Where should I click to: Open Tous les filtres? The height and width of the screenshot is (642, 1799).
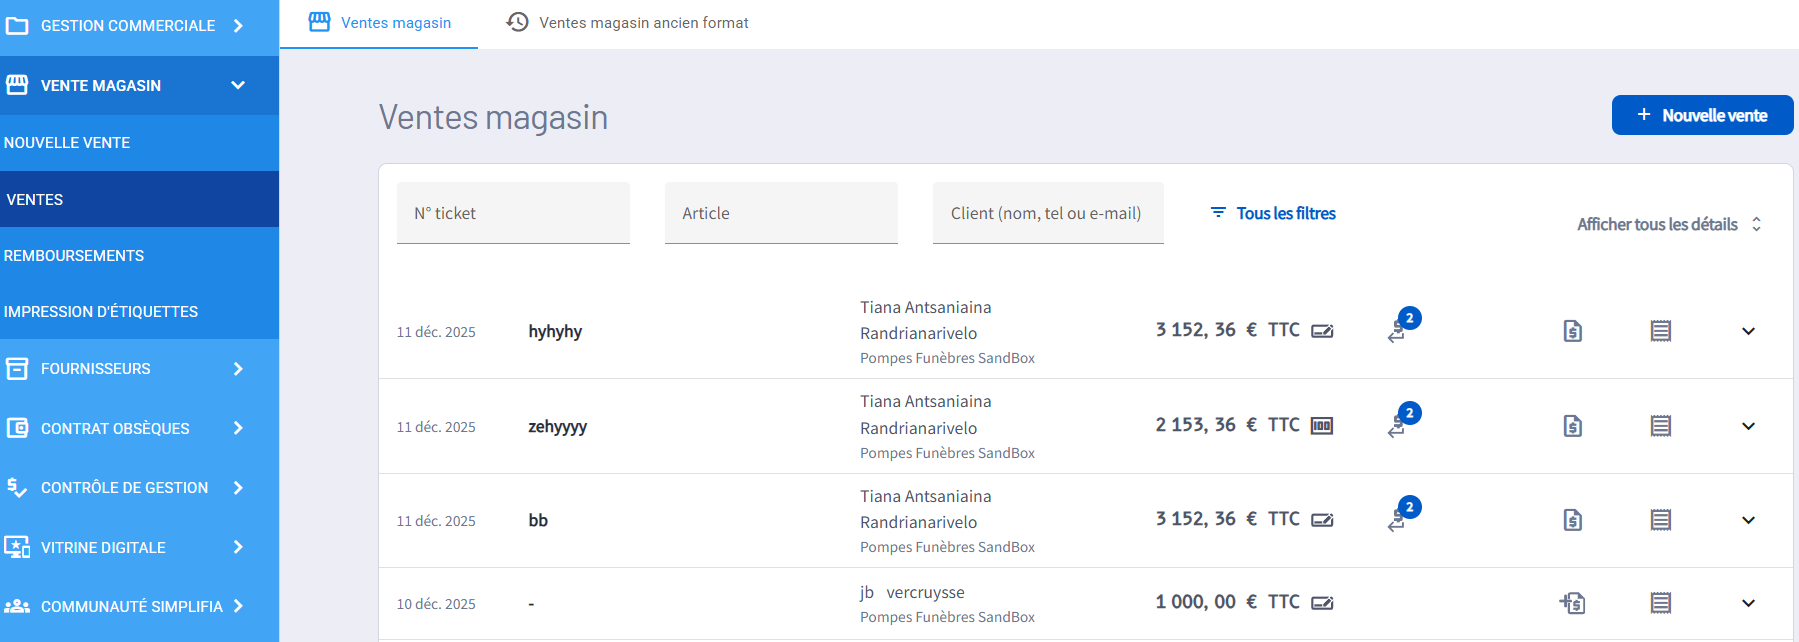pos(1273,213)
